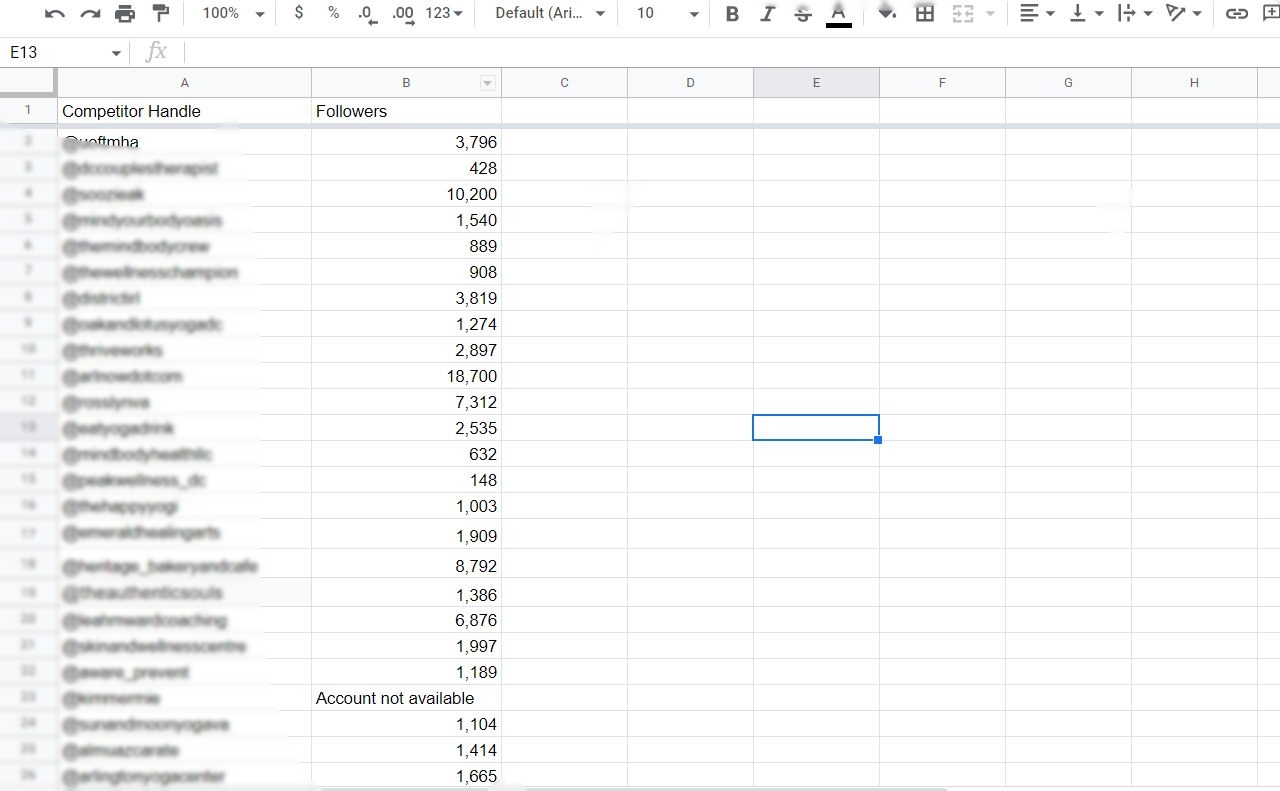Select the cell showing 632
This screenshot has width=1280, height=791.
[x=406, y=454]
